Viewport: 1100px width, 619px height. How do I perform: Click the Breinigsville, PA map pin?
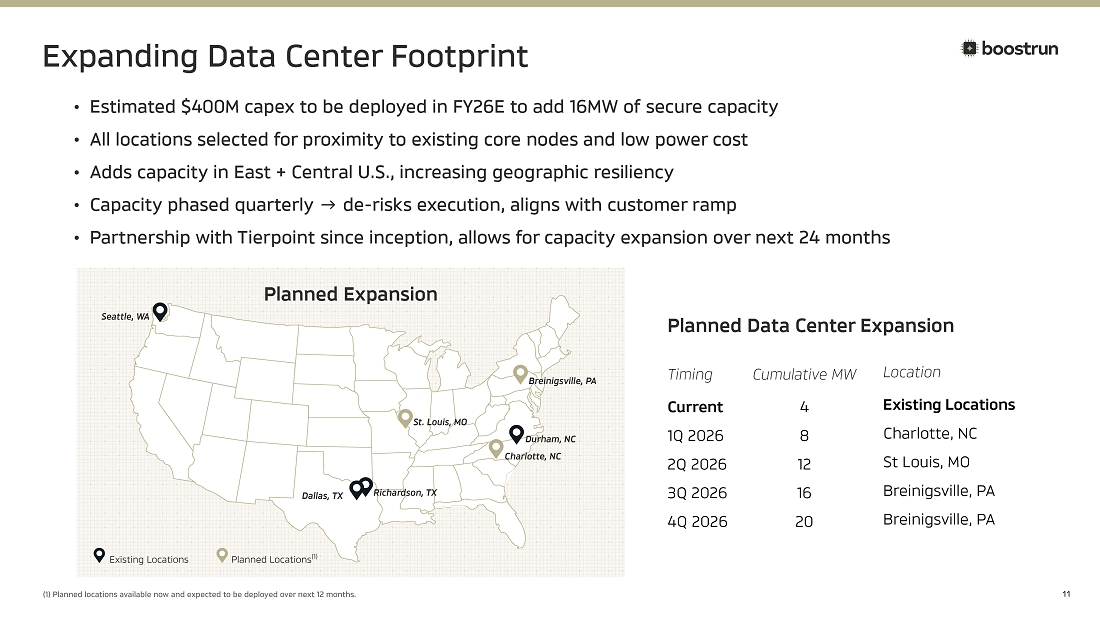[x=520, y=373]
